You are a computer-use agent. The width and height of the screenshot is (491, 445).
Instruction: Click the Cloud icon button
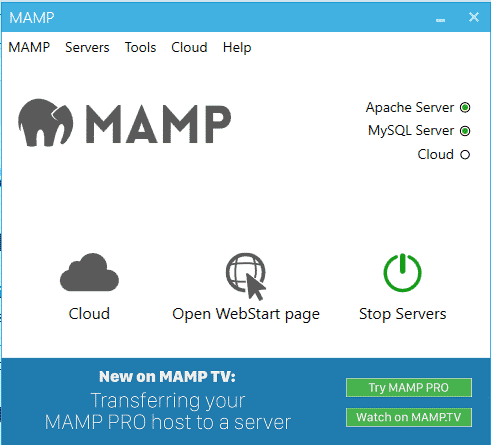click(89, 272)
